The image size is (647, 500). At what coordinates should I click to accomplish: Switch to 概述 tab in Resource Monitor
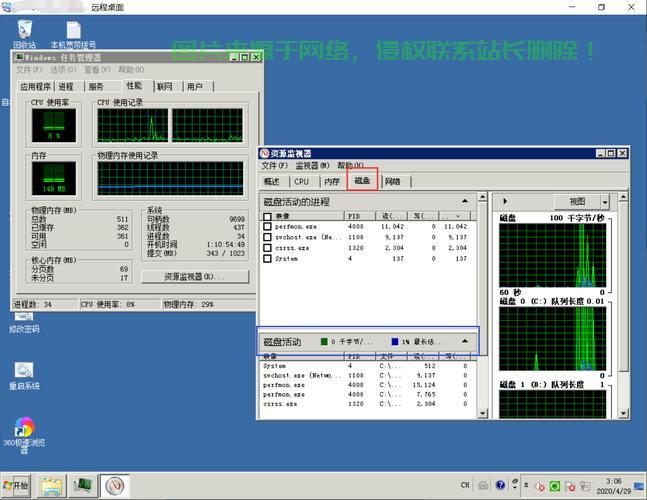tap(272, 182)
